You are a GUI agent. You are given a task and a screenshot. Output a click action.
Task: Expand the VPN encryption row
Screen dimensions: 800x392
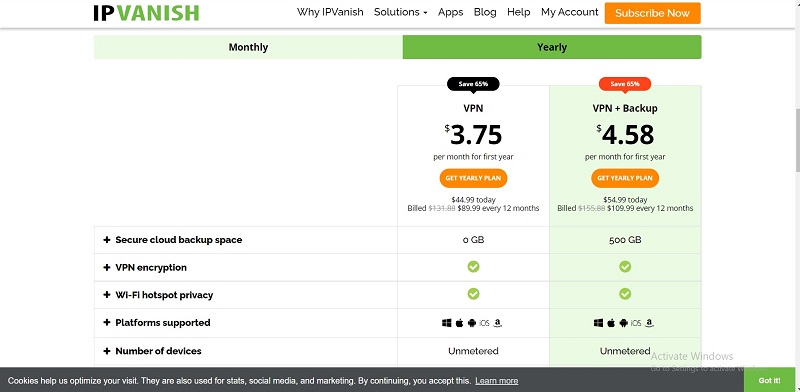coord(107,267)
